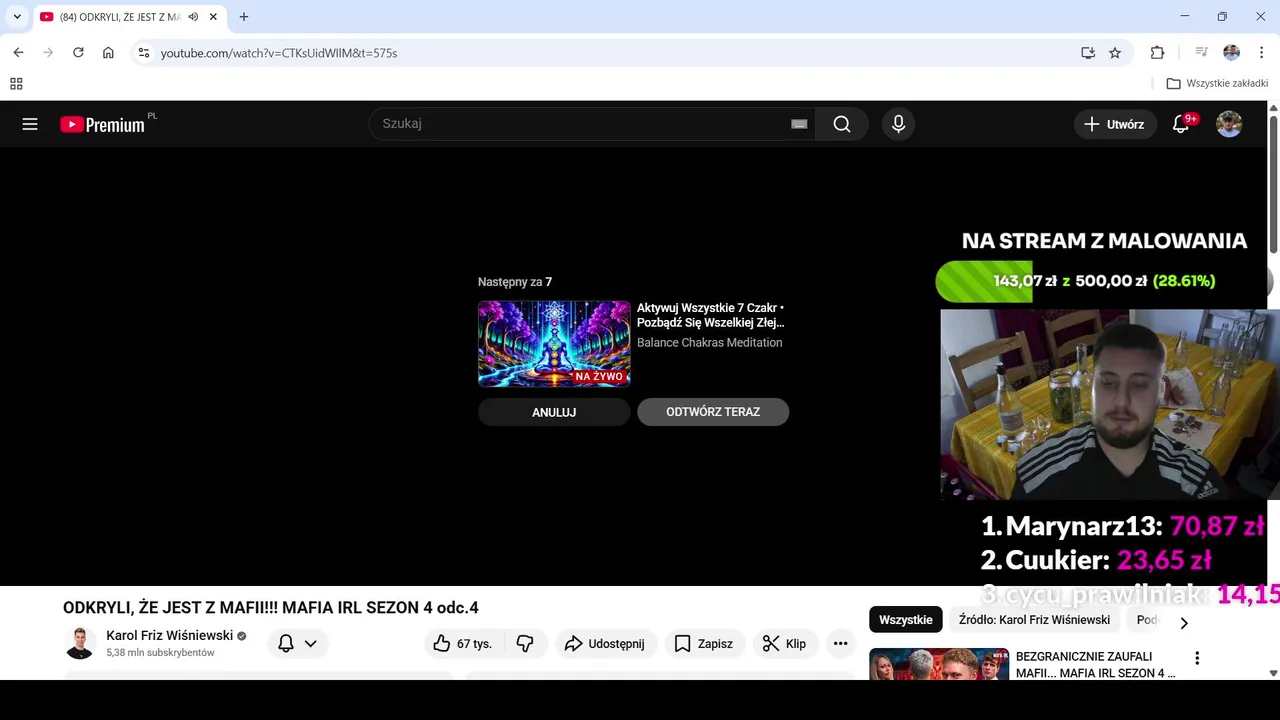
Task: Open the browser home page
Action: pyautogui.click(x=108, y=53)
